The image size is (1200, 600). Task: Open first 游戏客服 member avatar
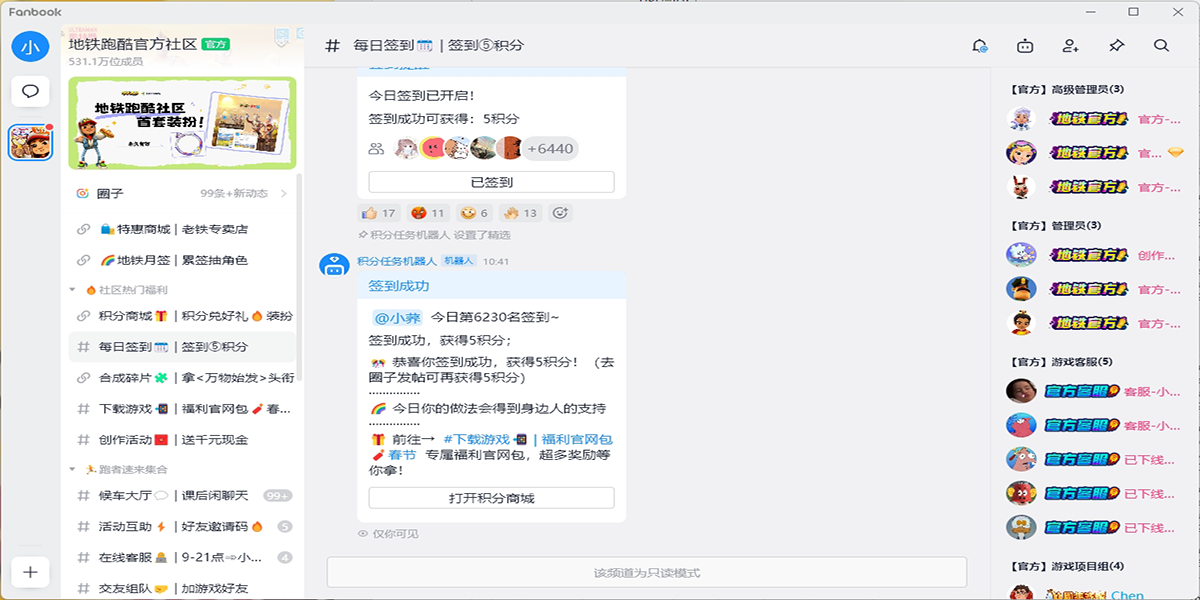click(1020, 391)
